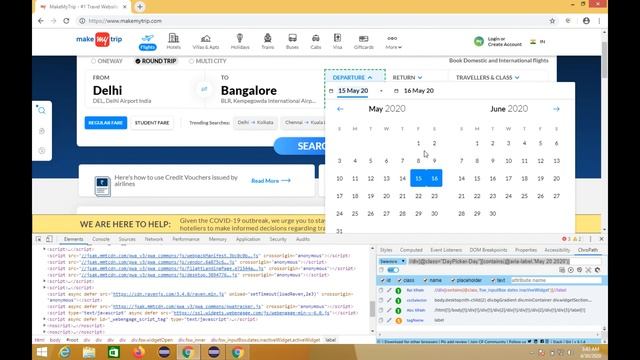
Task: Switch to the DevTools Console tab
Action: 100,239
